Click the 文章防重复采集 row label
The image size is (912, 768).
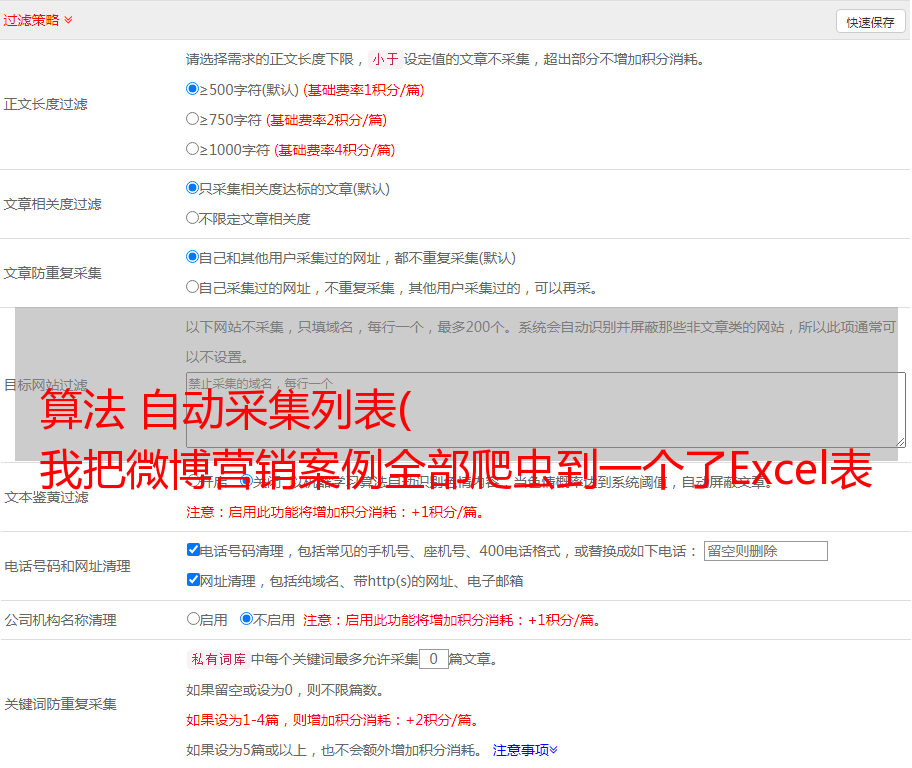52,273
